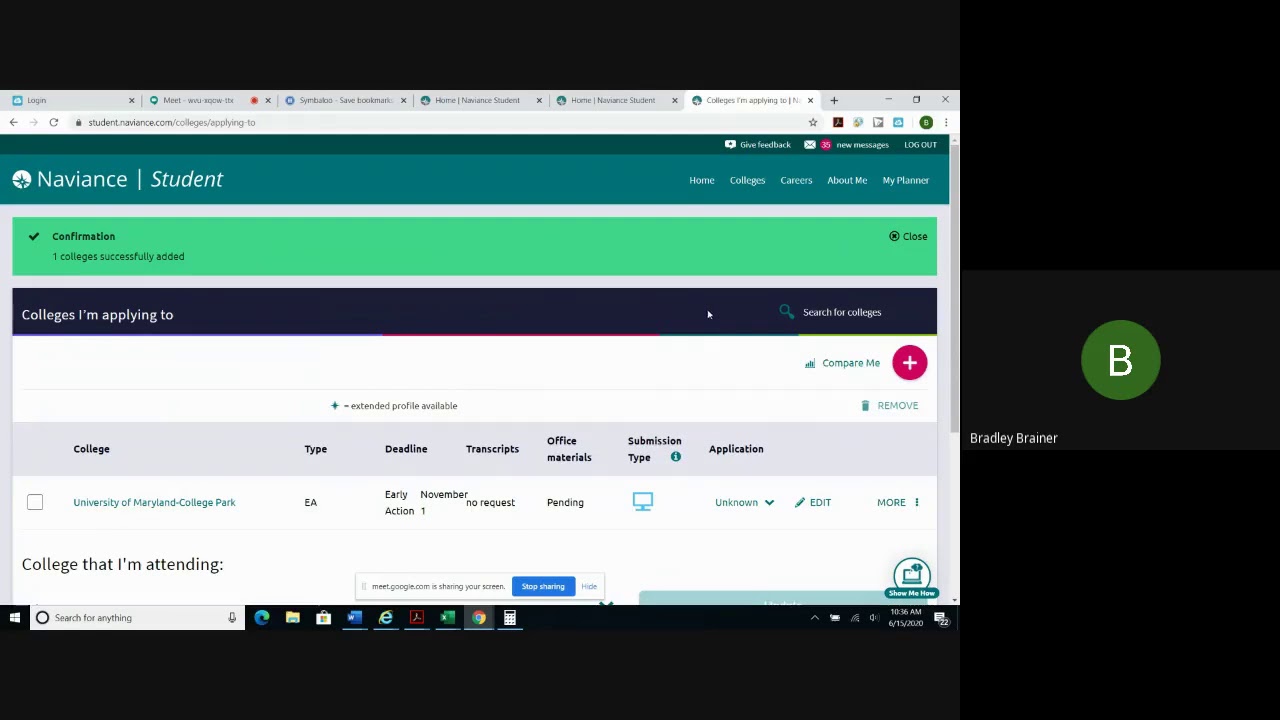Click the new messages envelope icon
The width and height of the screenshot is (1280, 720).
coord(810,145)
